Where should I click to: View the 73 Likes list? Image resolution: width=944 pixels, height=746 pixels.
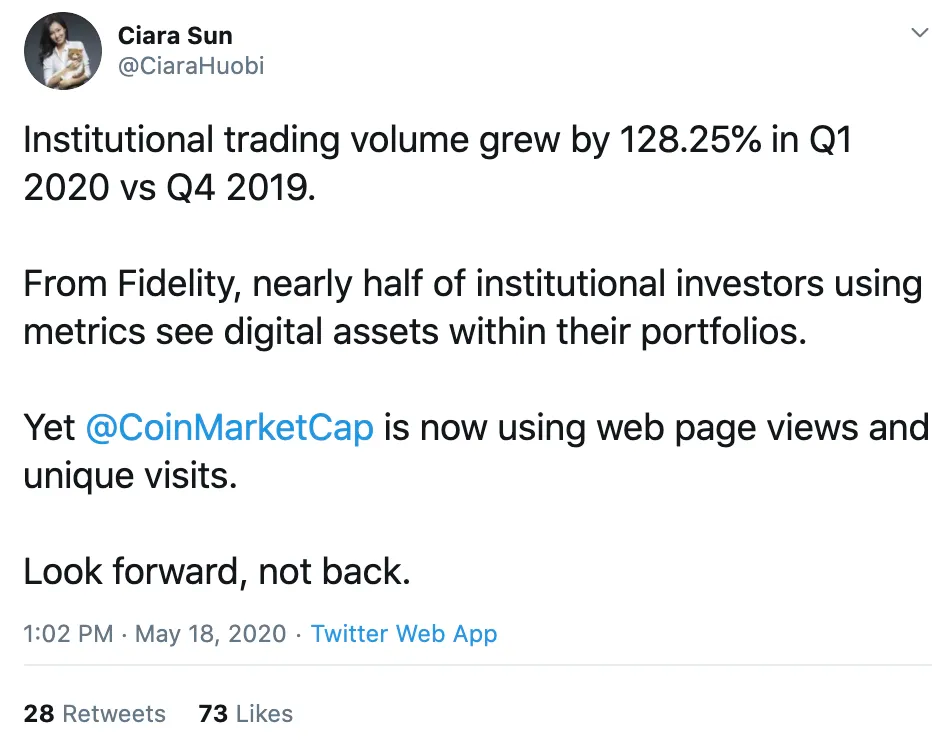coord(246,714)
